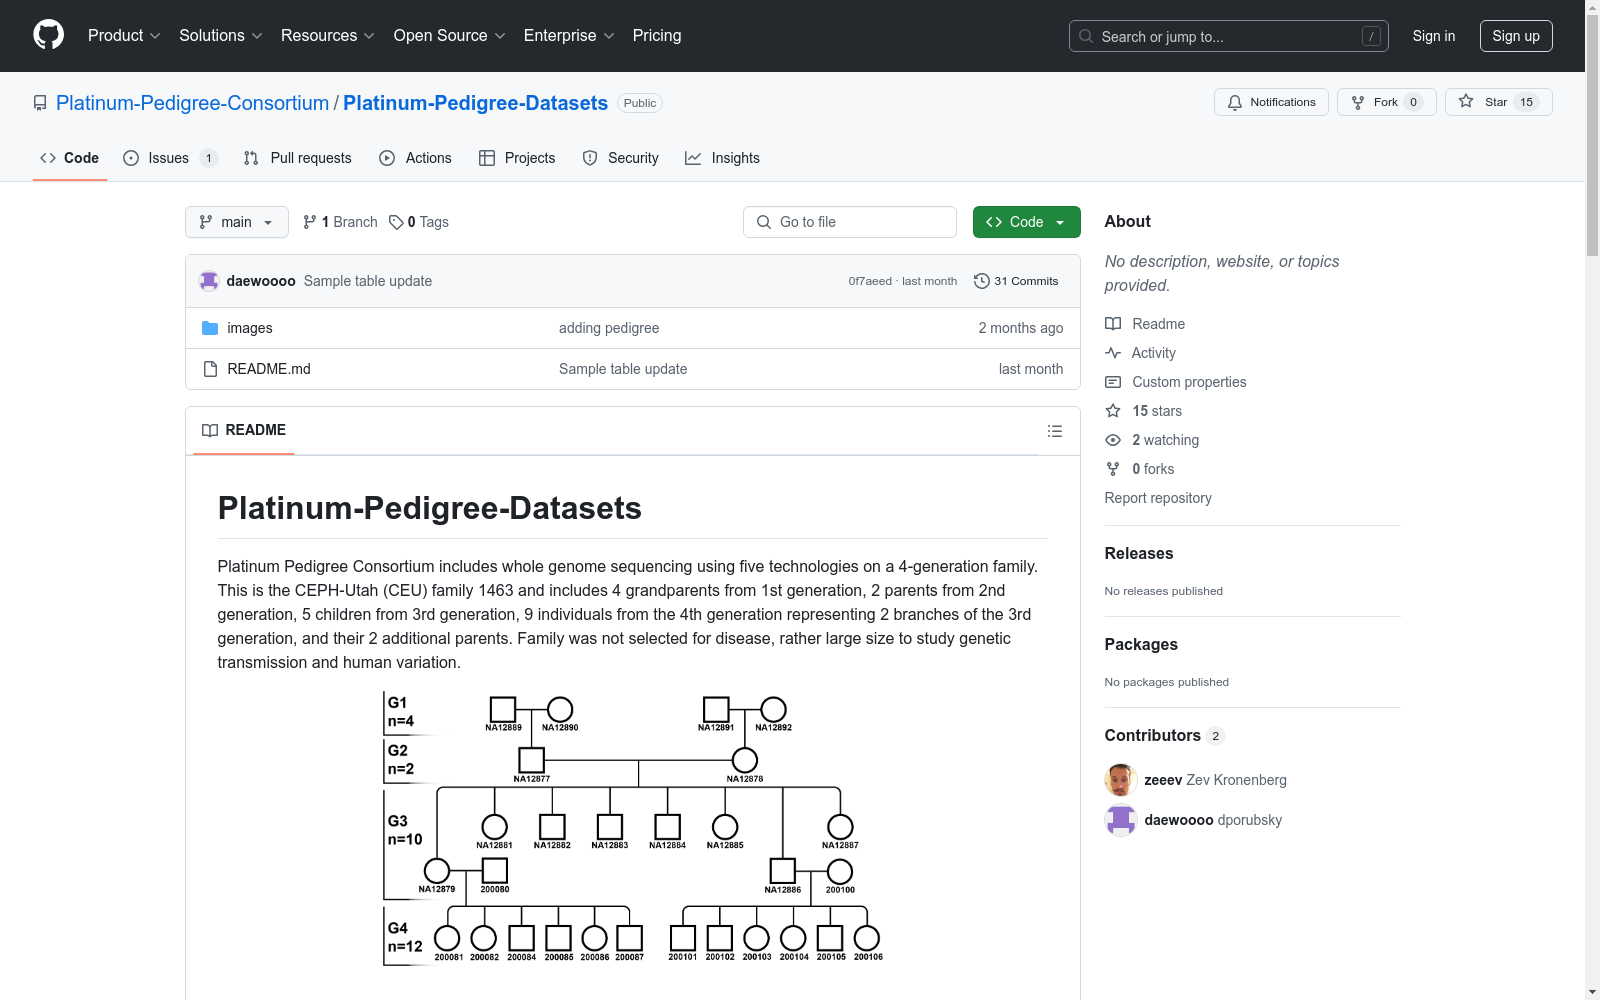Click the pedigree diagram image
Viewport: 1600px width, 1000px height.
pos(633,828)
